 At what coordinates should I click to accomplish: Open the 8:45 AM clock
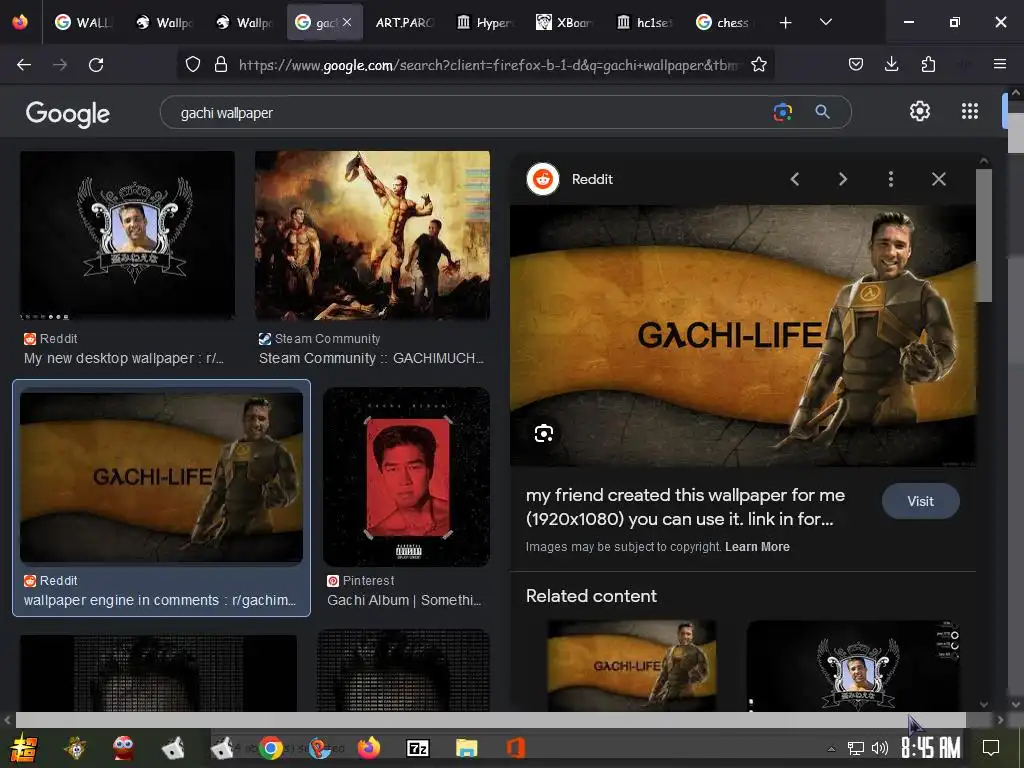pyautogui.click(x=930, y=747)
